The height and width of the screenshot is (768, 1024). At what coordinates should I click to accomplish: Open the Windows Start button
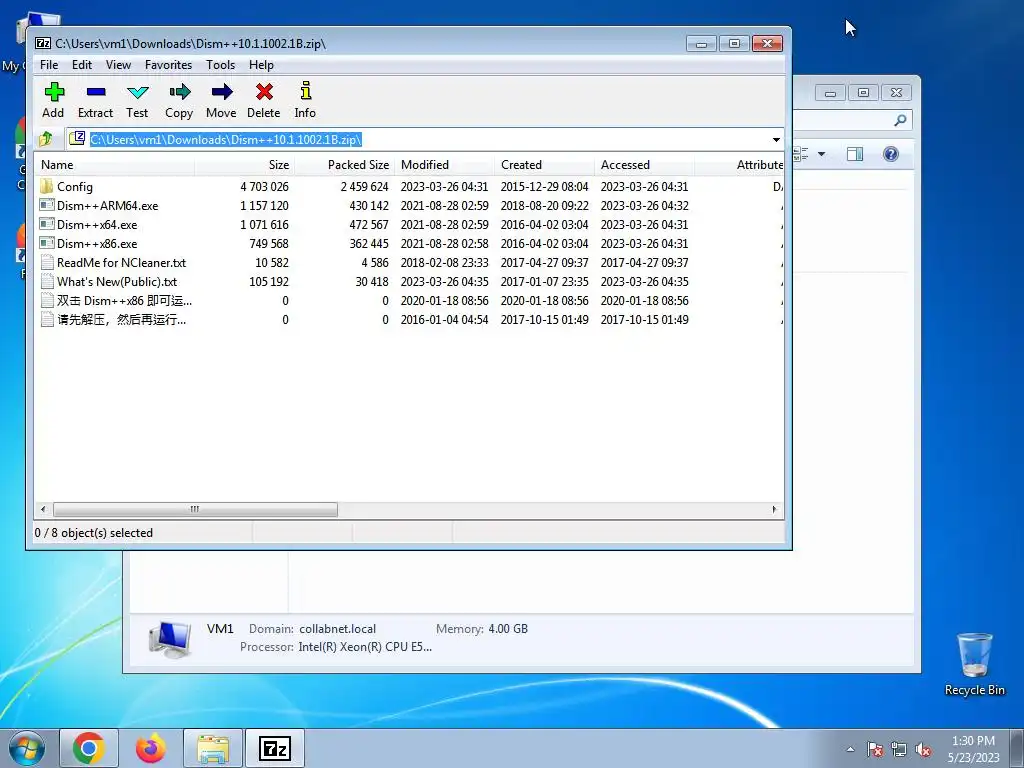click(26, 748)
